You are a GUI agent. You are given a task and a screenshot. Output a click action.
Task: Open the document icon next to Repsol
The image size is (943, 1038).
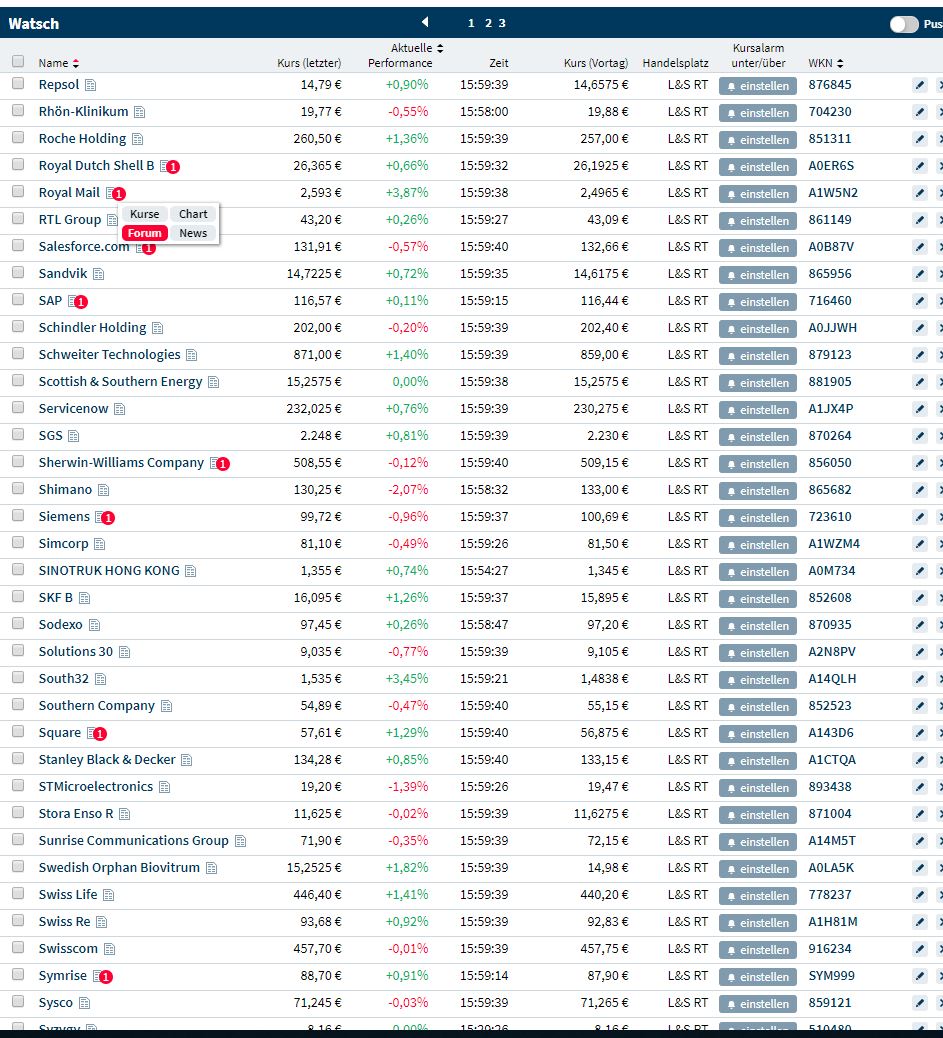click(x=91, y=85)
